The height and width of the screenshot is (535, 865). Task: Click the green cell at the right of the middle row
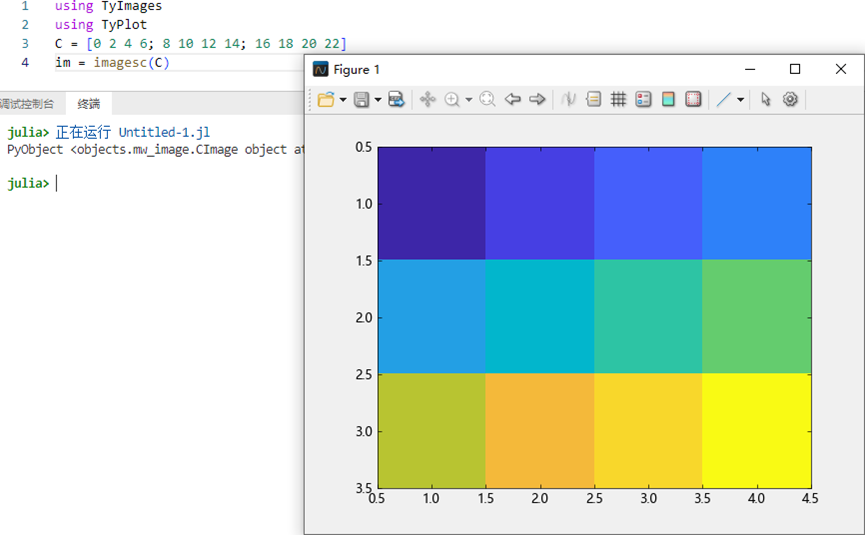(x=756, y=316)
